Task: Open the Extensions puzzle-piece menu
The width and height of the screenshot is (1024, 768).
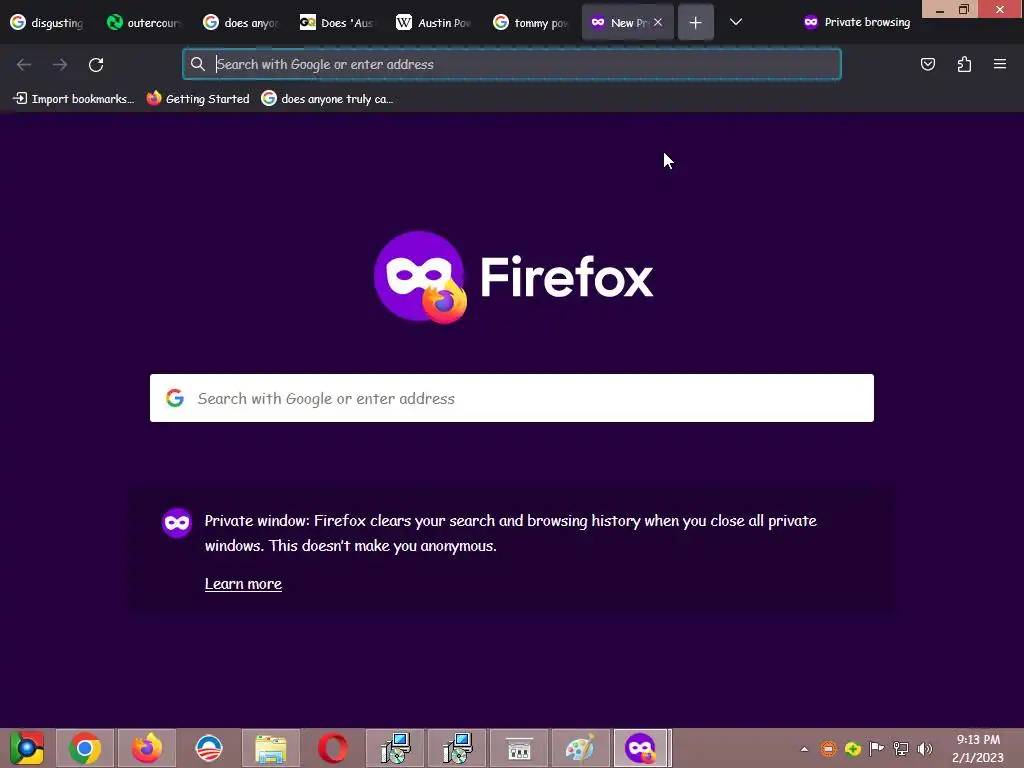Action: (x=964, y=64)
